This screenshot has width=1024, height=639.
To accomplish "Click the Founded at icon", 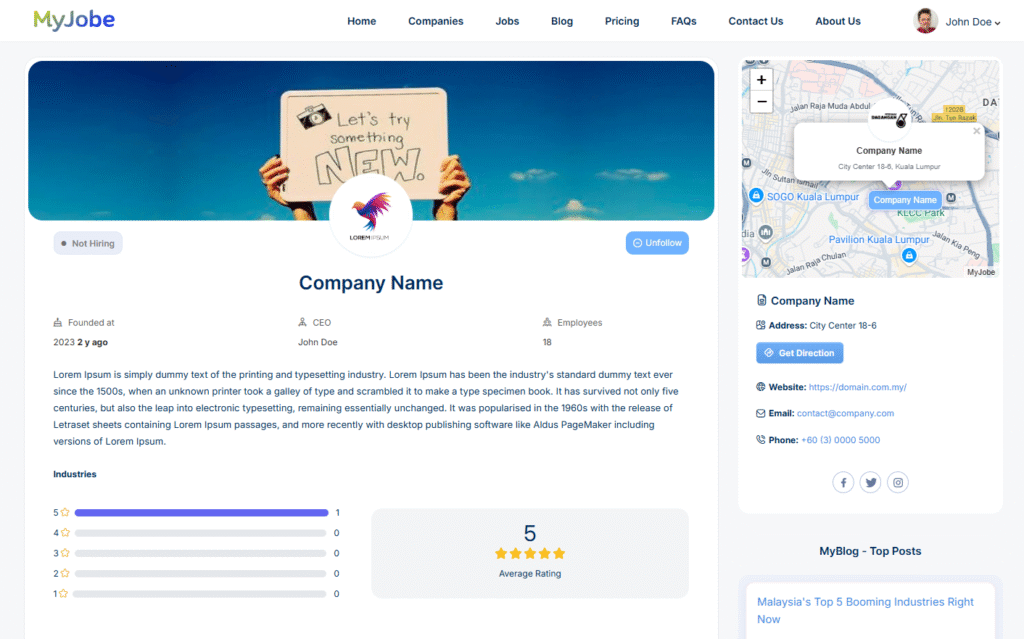I will (x=57, y=322).
